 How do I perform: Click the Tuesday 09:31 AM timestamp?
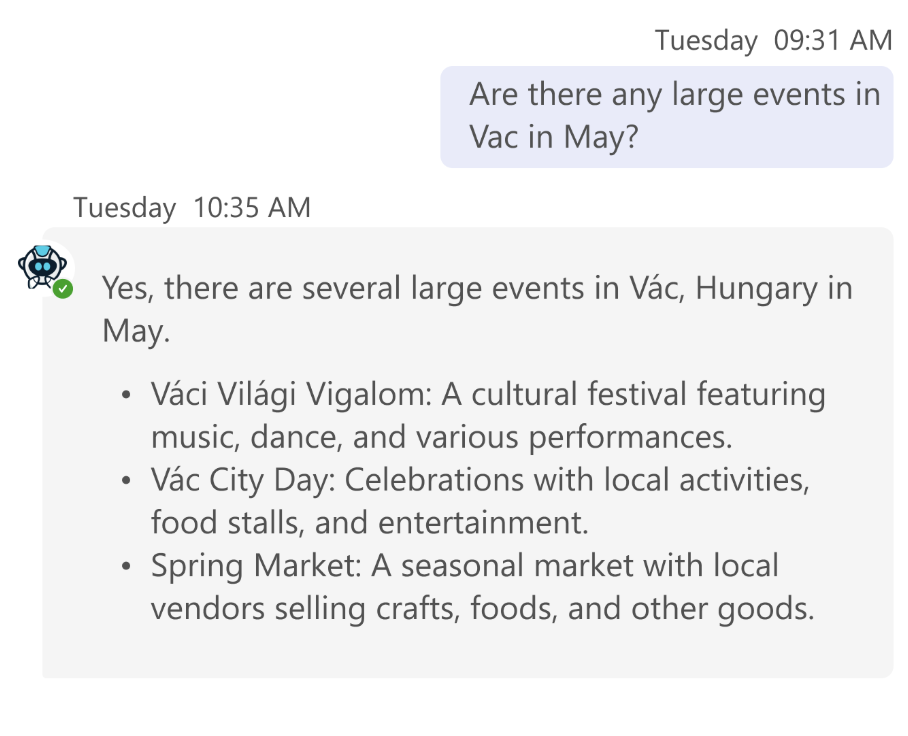coord(773,41)
